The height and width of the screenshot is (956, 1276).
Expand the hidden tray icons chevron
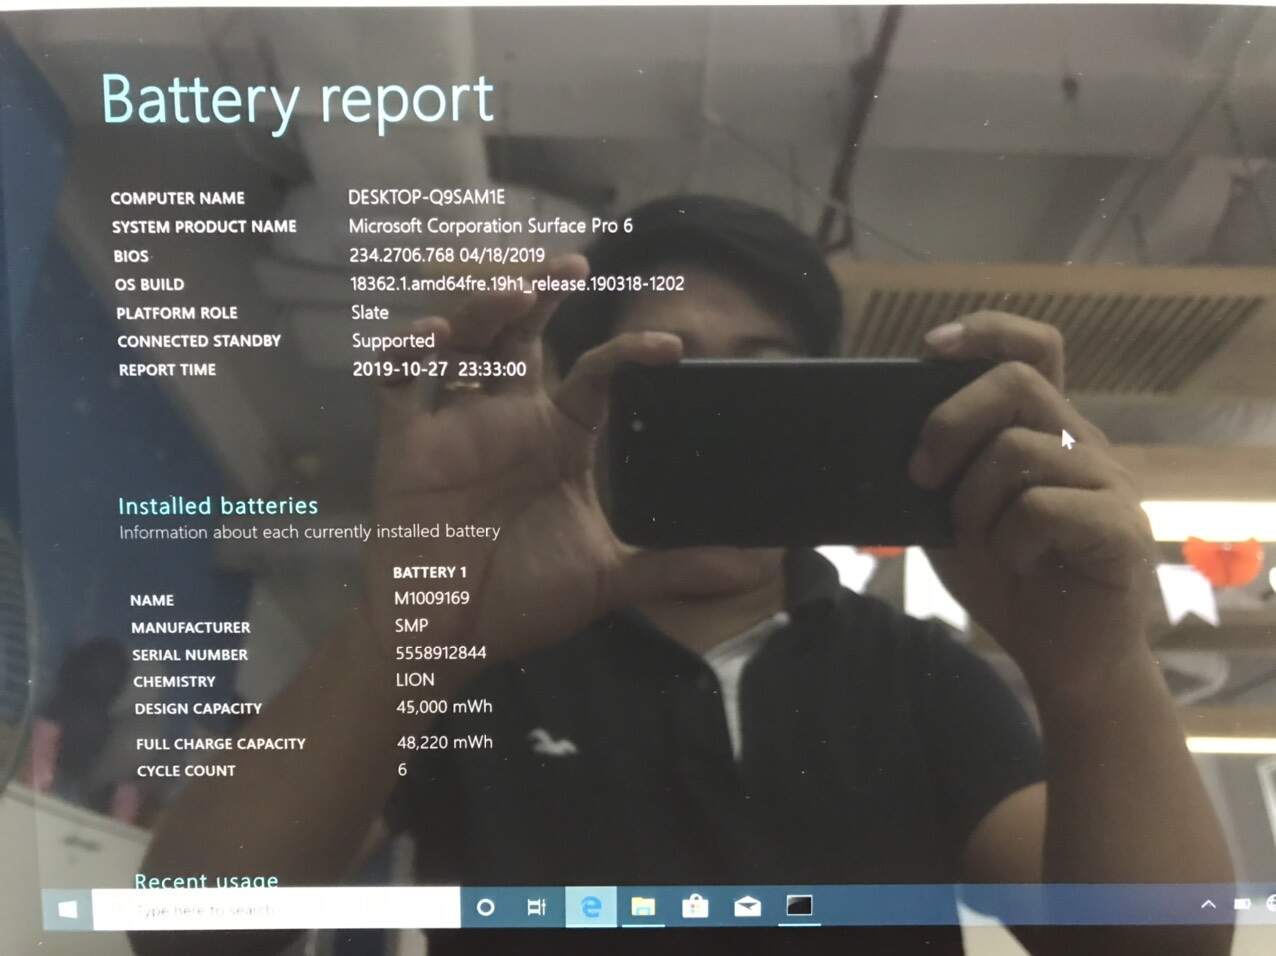[x=1208, y=904]
